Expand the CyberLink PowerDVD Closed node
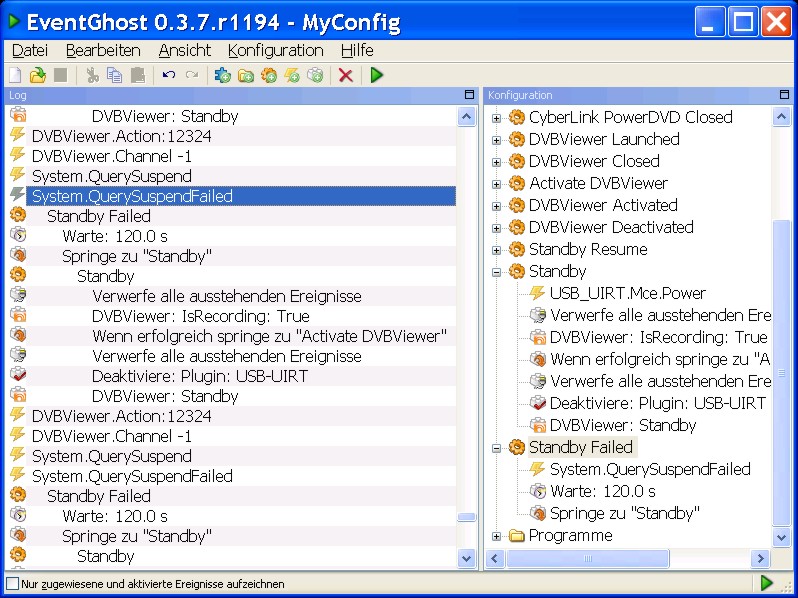Screen dimensions: 798x598 [x=496, y=118]
